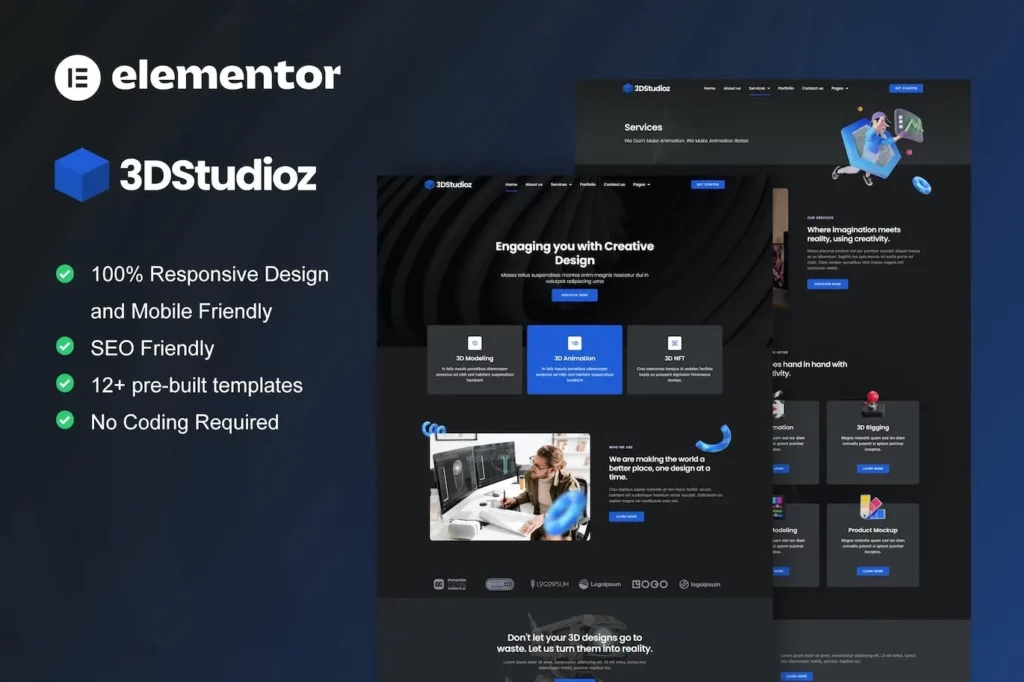Click the blue highlighted 3D Animation card

(x=575, y=358)
